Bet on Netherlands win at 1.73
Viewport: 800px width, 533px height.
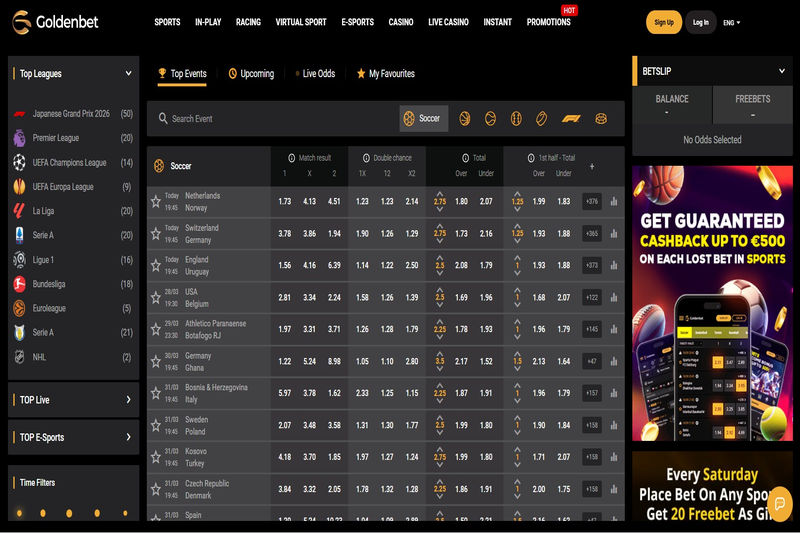[285, 201]
